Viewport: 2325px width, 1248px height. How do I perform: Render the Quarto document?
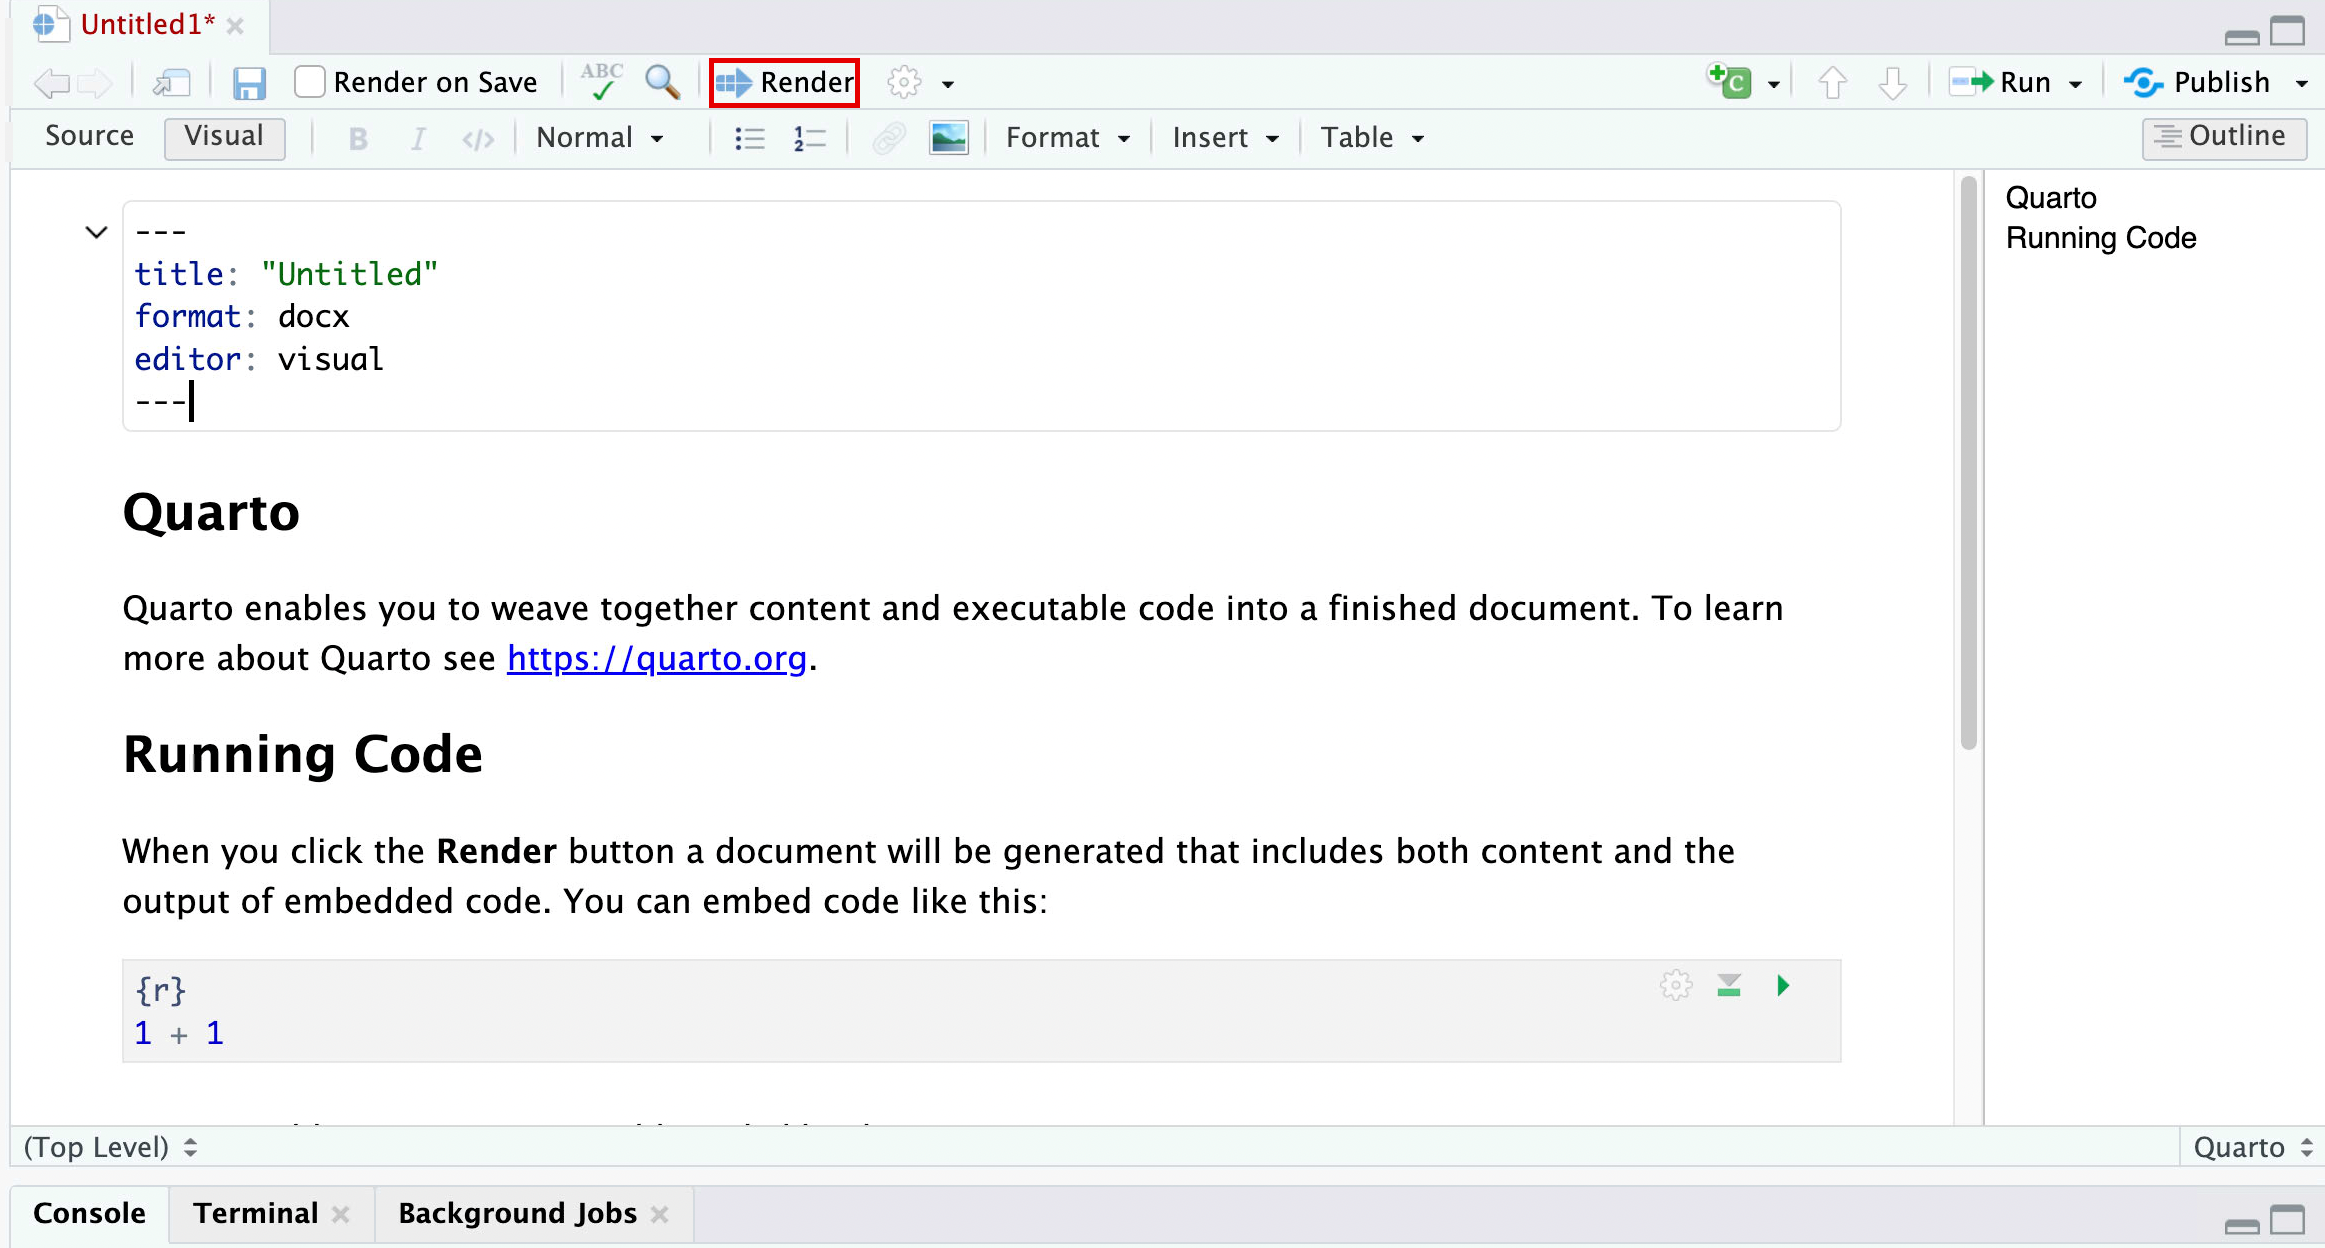784,82
